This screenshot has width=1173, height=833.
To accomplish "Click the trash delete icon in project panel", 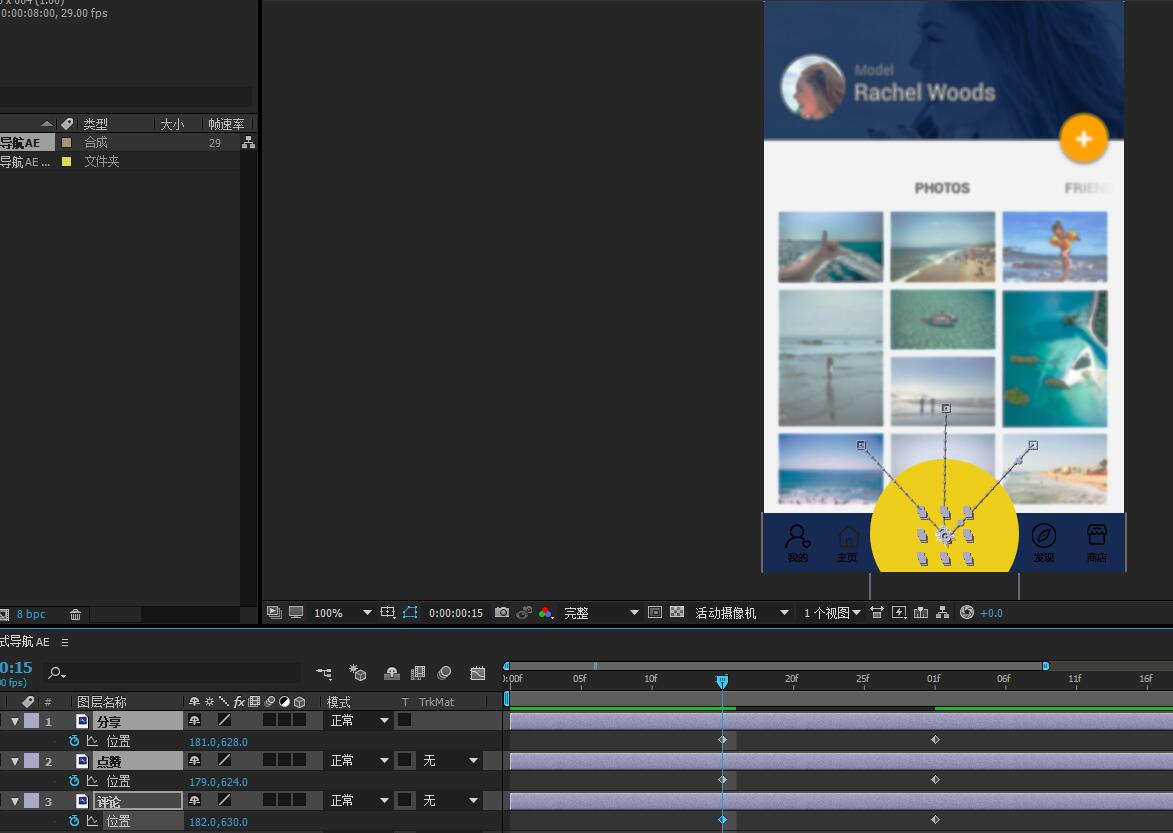I will pyautogui.click(x=75, y=614).
